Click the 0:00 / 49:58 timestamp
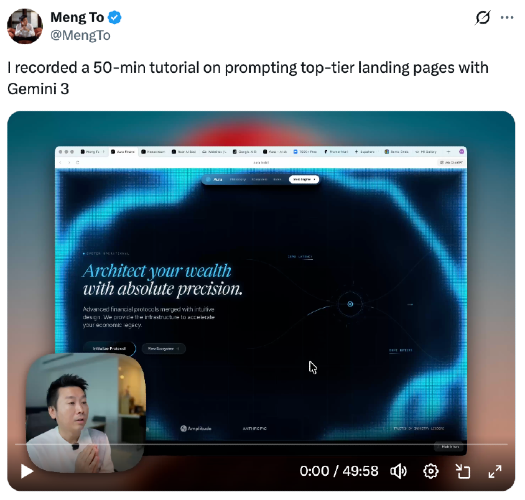The width and height of the screenshot is (525, 500). 339,471
